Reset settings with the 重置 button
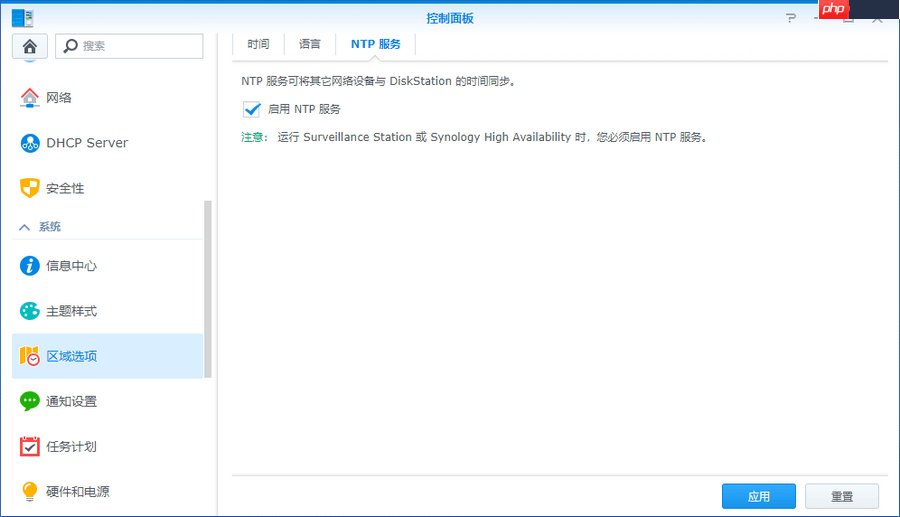 pos(842,496)
